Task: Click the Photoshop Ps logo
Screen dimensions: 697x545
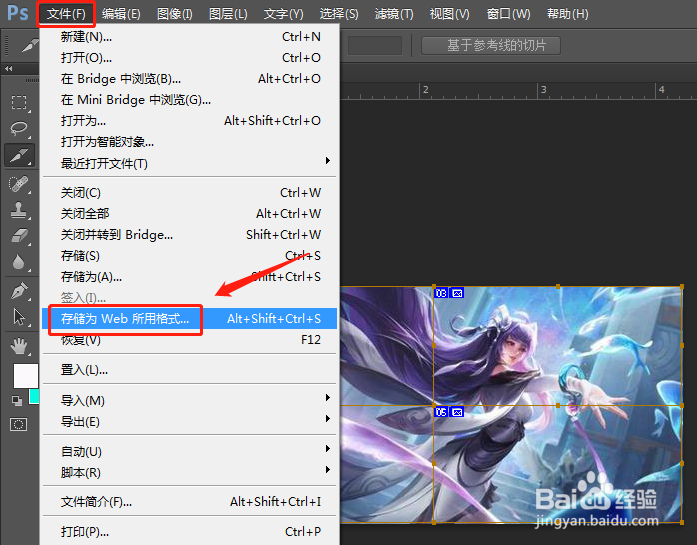Action: pos(18,13)
